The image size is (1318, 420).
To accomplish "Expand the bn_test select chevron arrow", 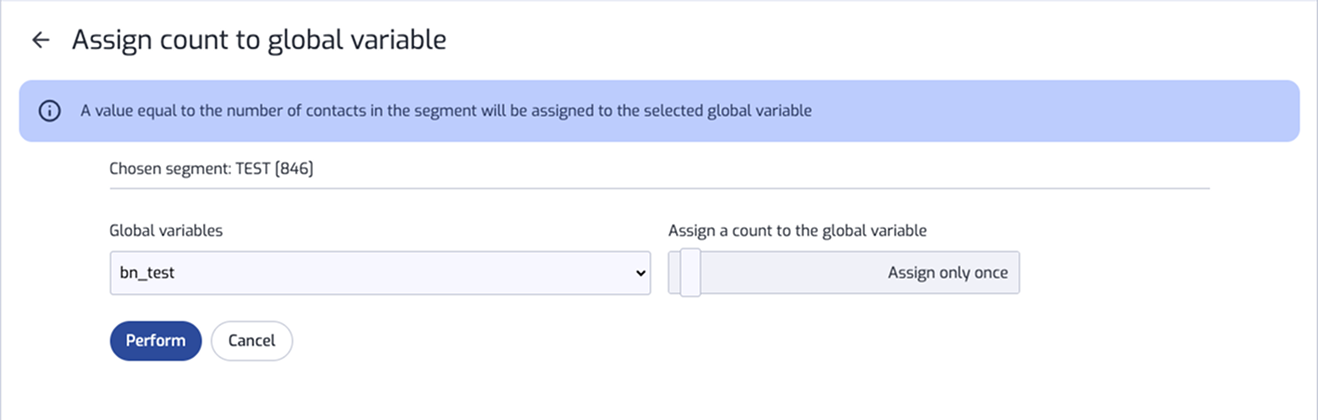I will pyautogui.click(x=641, y=273).
